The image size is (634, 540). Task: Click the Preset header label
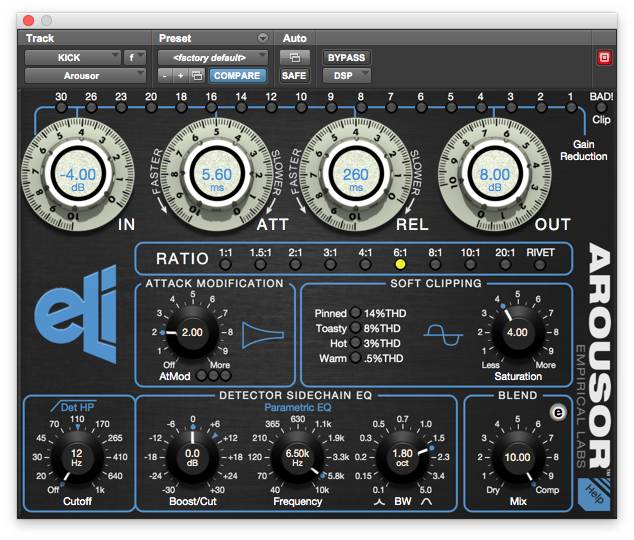click(175, 38)
